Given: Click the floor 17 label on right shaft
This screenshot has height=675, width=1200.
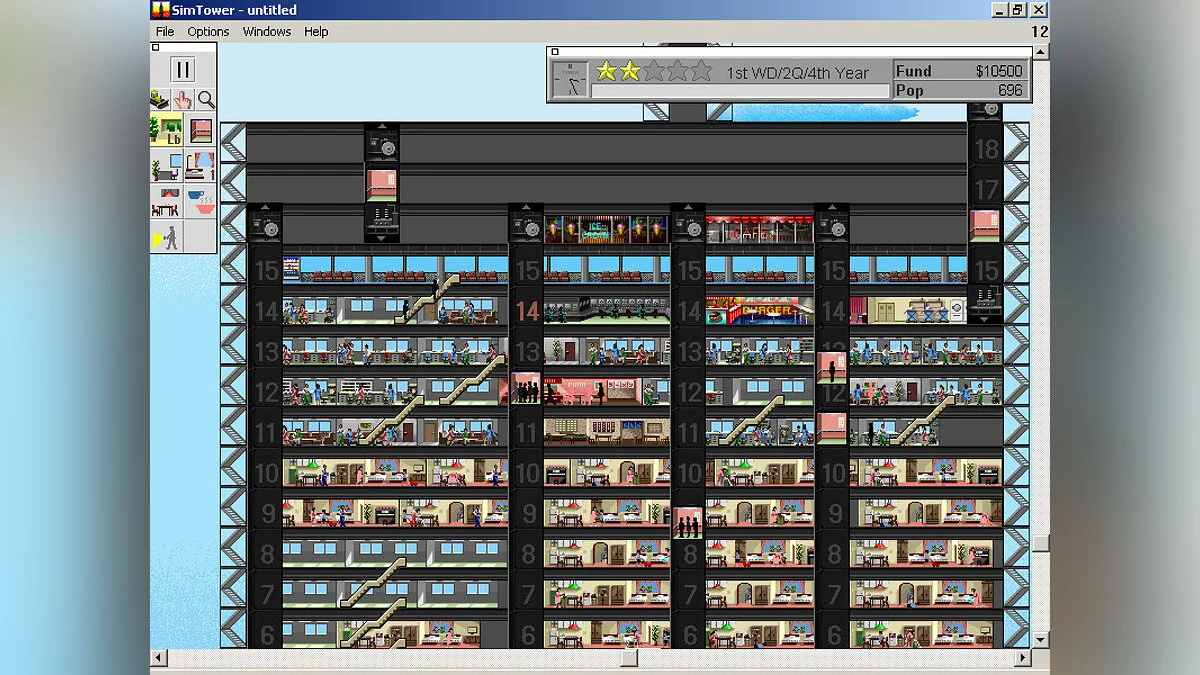Looking at the screenshot, I should pos(986,190).
